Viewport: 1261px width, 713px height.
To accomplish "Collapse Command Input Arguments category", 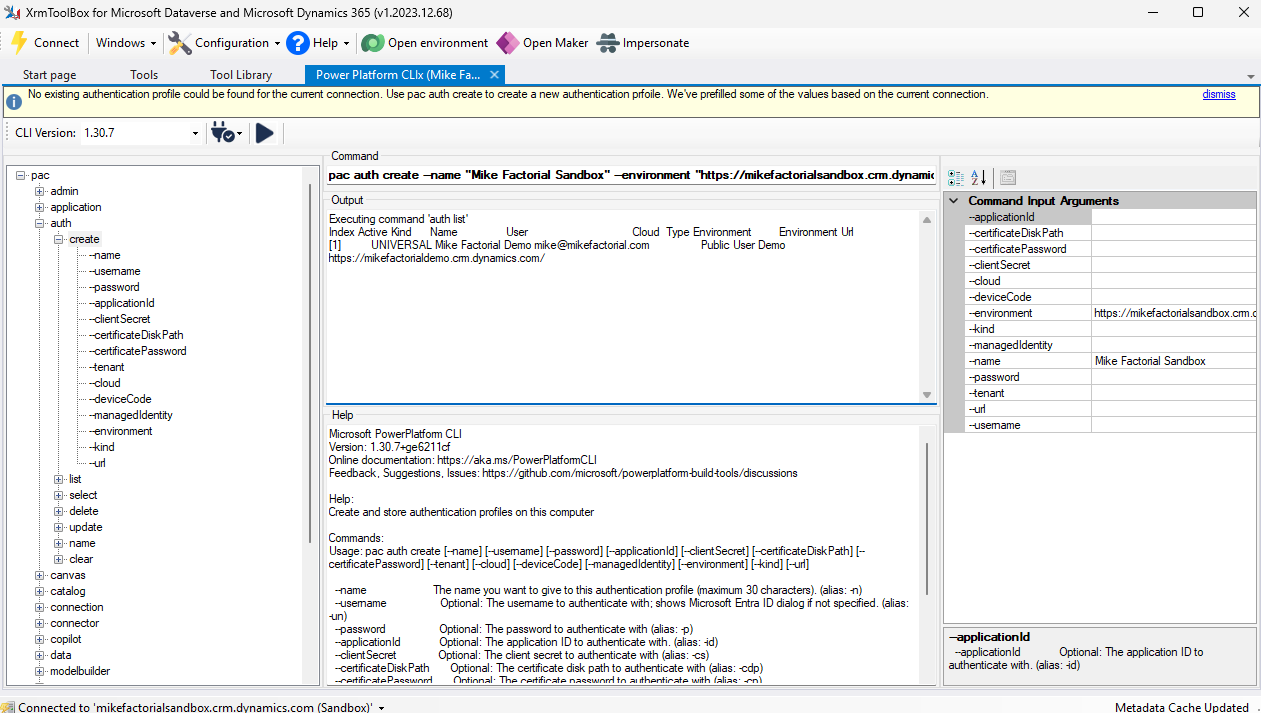I will coord(954,201).
